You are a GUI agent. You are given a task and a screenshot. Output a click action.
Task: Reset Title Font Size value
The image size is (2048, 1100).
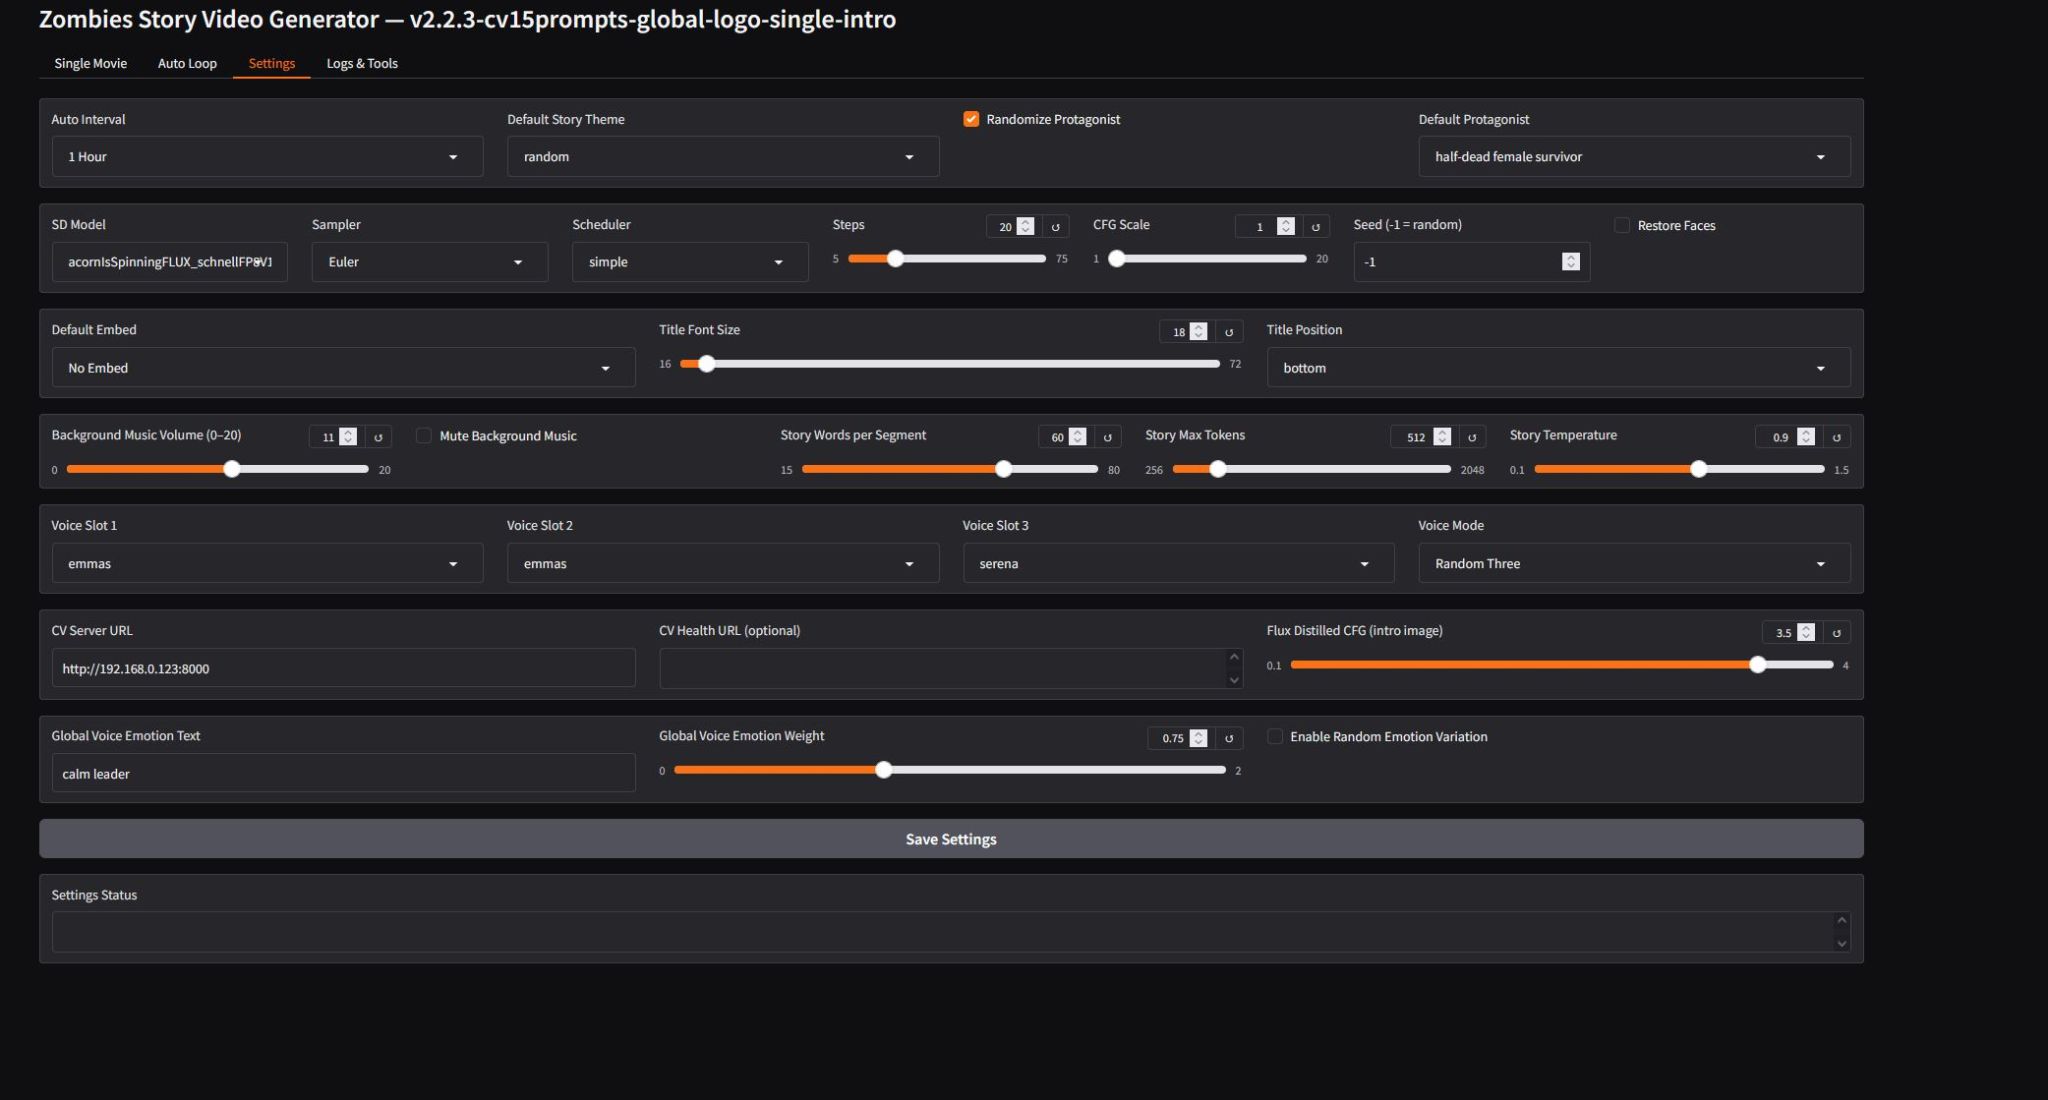click(x=1229, y=332)
